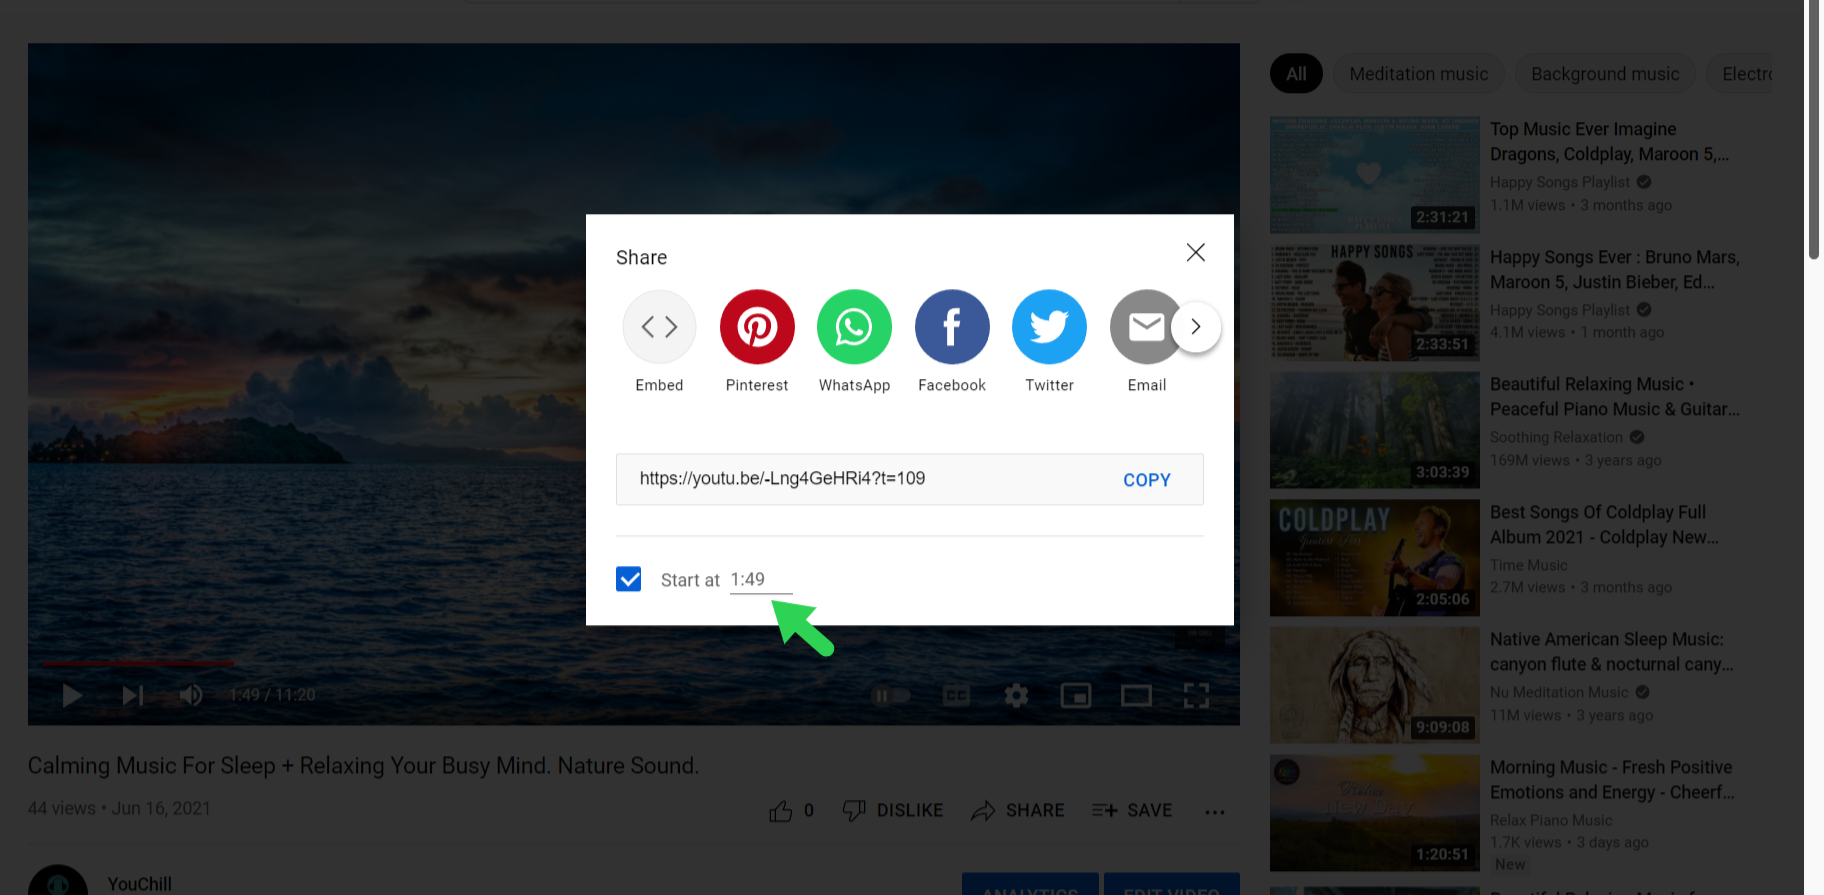Screen dimensions: 1824x895
Task: Share the video on Facebook
Action: pos(952,327)
